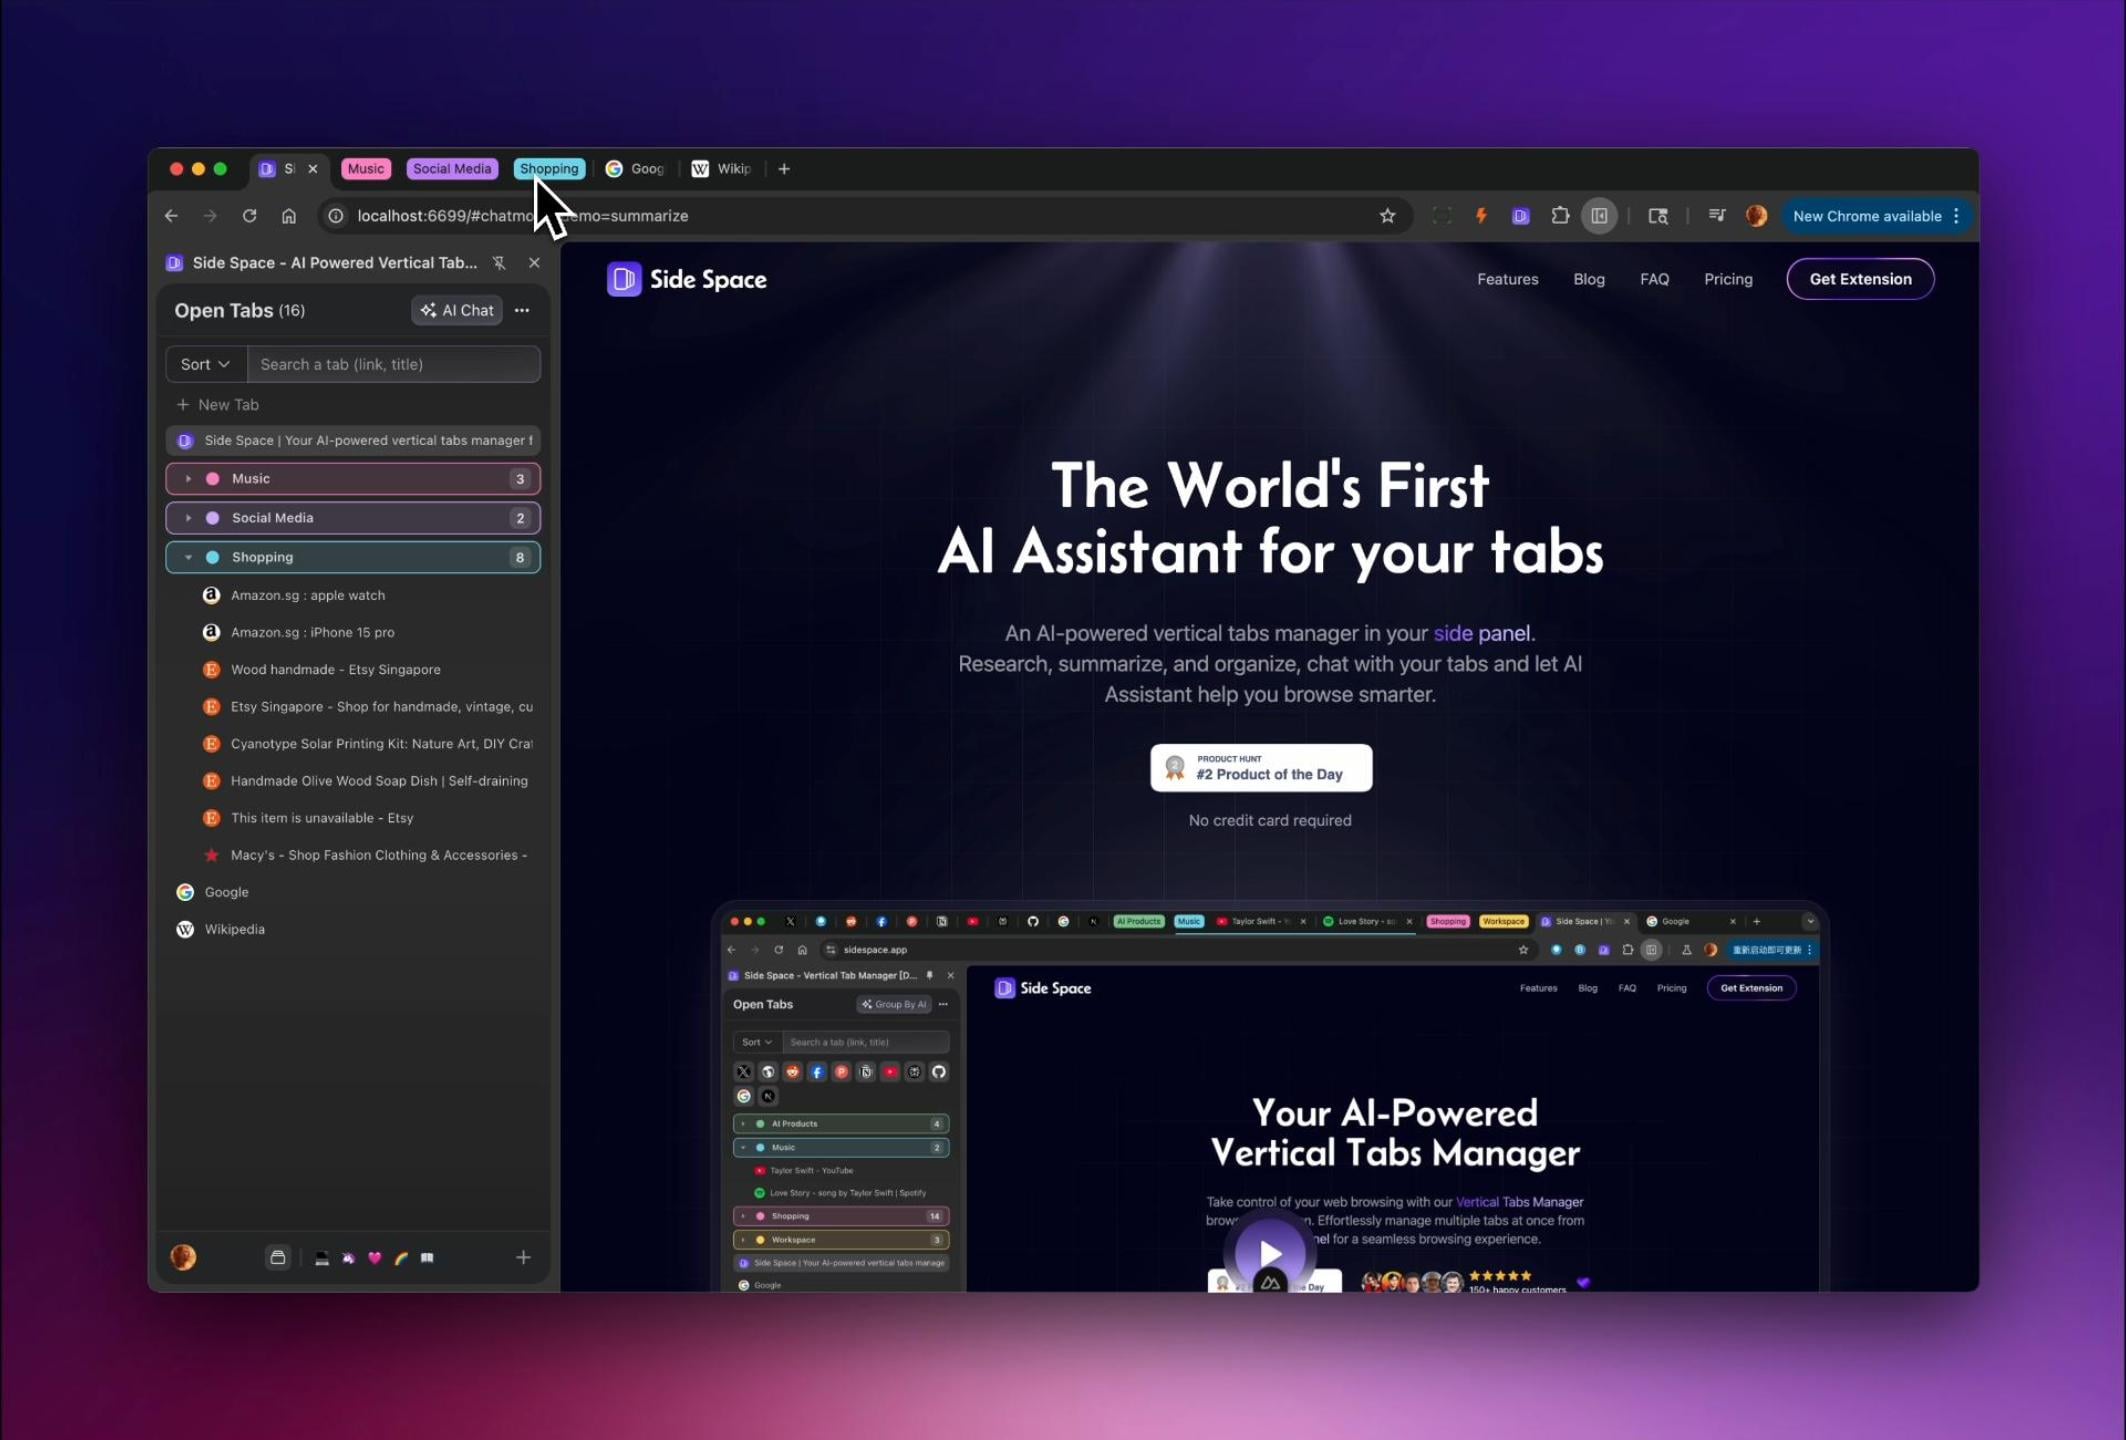2126x1440 pixels.
Task: Add a new space with the plus icon
Action: tap(523, 1258)
